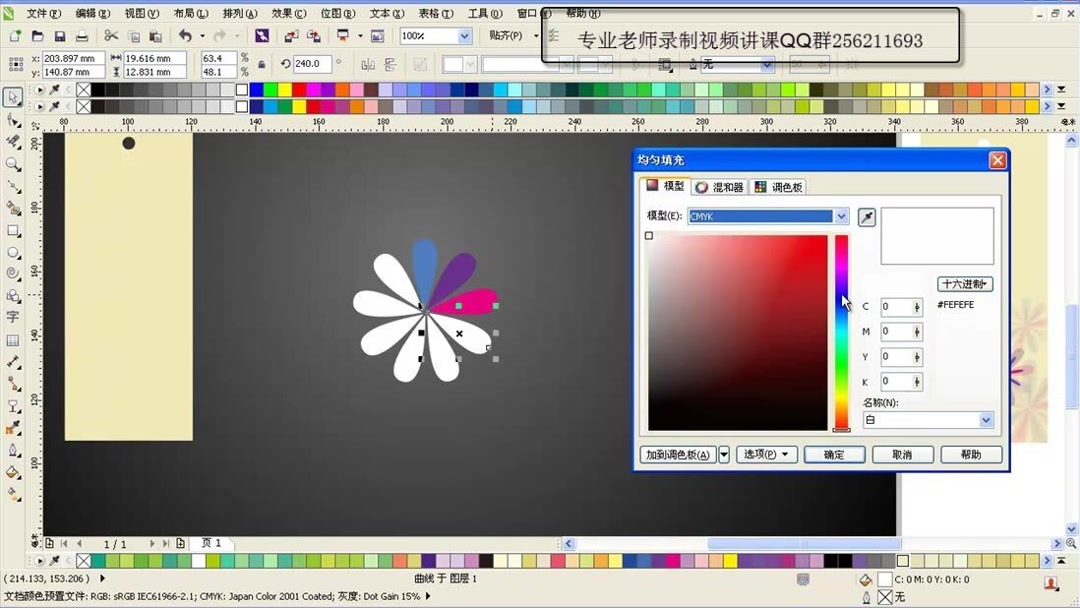Image resolution: width=1080 pixels, height=608 pixels.
Task: Click the 确定 confirm button
Action: [x=835, y=454]
